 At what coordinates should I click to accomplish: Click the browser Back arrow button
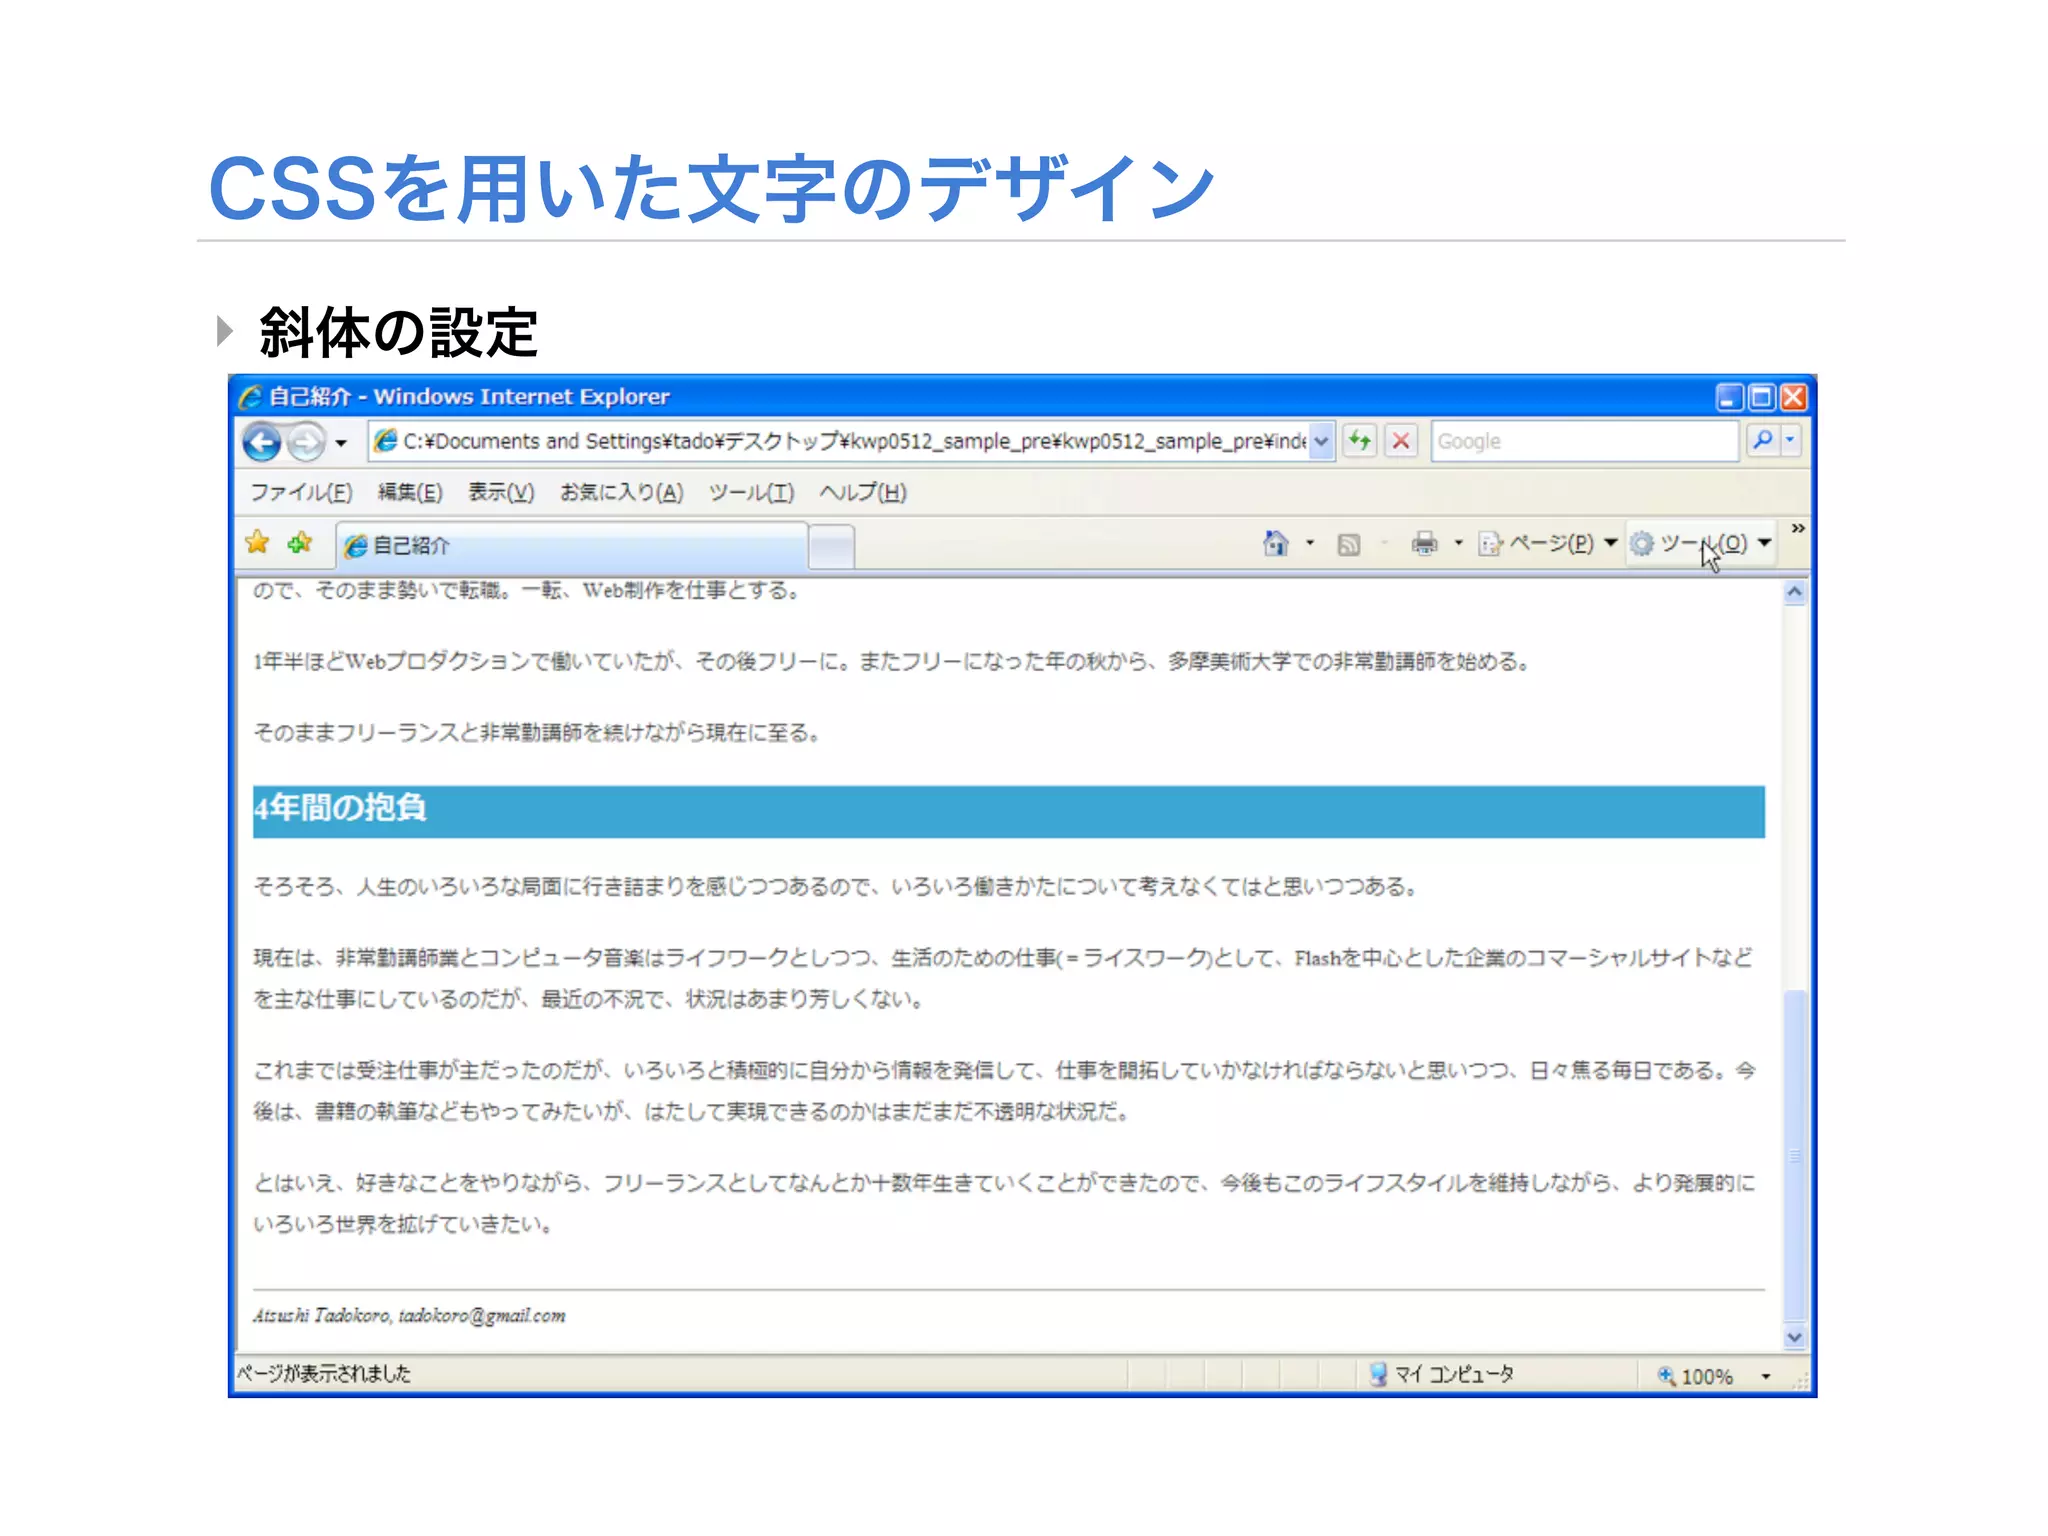pyautogui.click(x=262, y=442)
